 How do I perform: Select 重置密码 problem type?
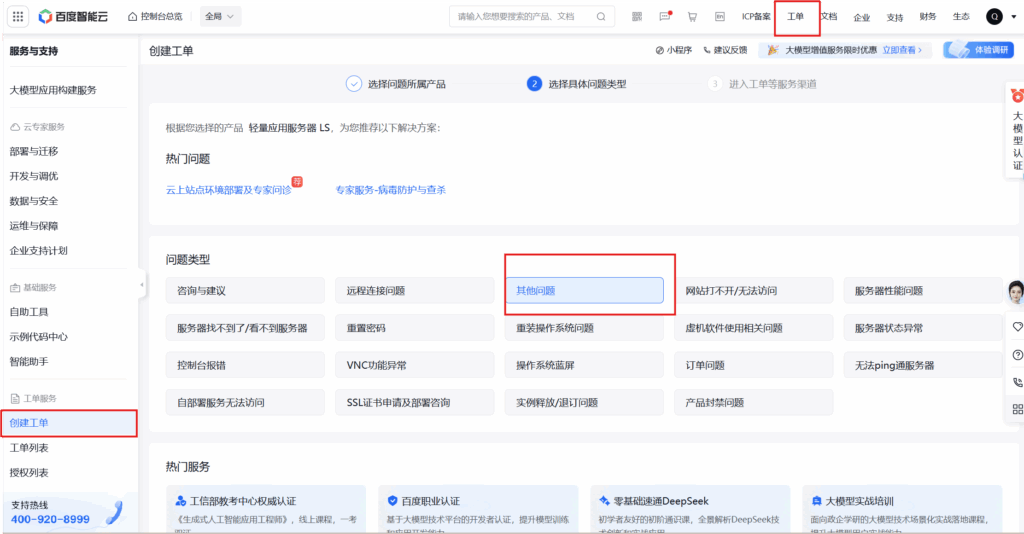pyautogui.click(x=415, y=328)
